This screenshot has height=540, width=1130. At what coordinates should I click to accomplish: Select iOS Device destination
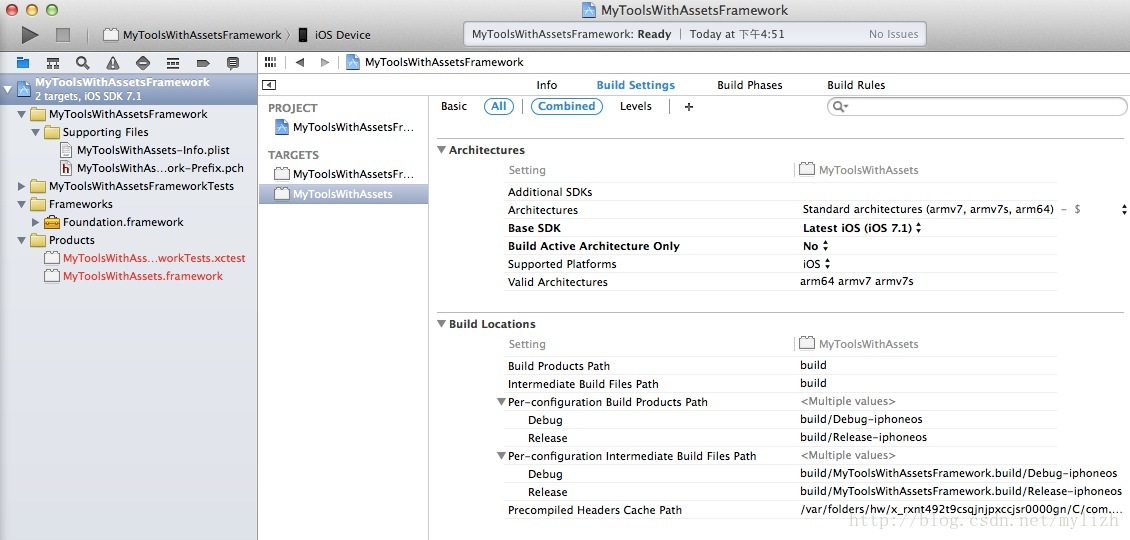335,35
